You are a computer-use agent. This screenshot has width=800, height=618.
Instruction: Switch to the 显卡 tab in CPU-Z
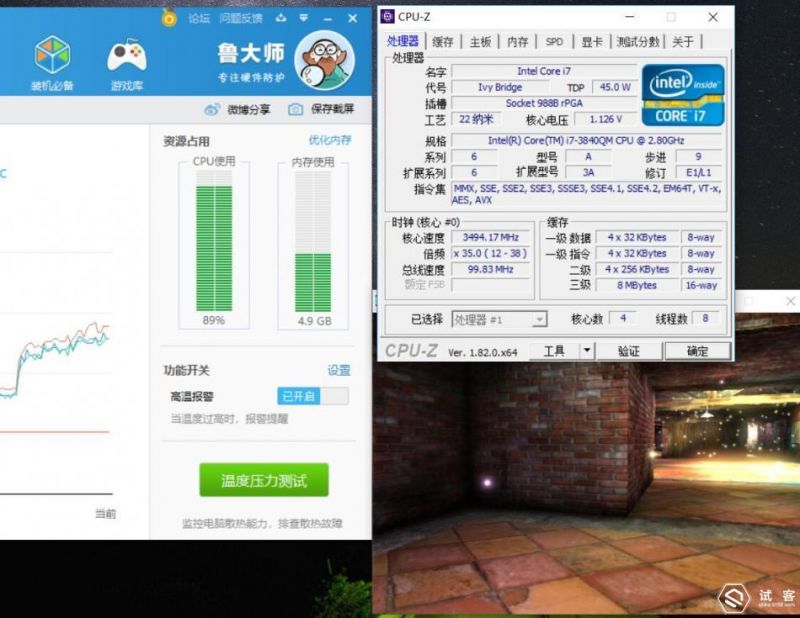coord(592,42)
